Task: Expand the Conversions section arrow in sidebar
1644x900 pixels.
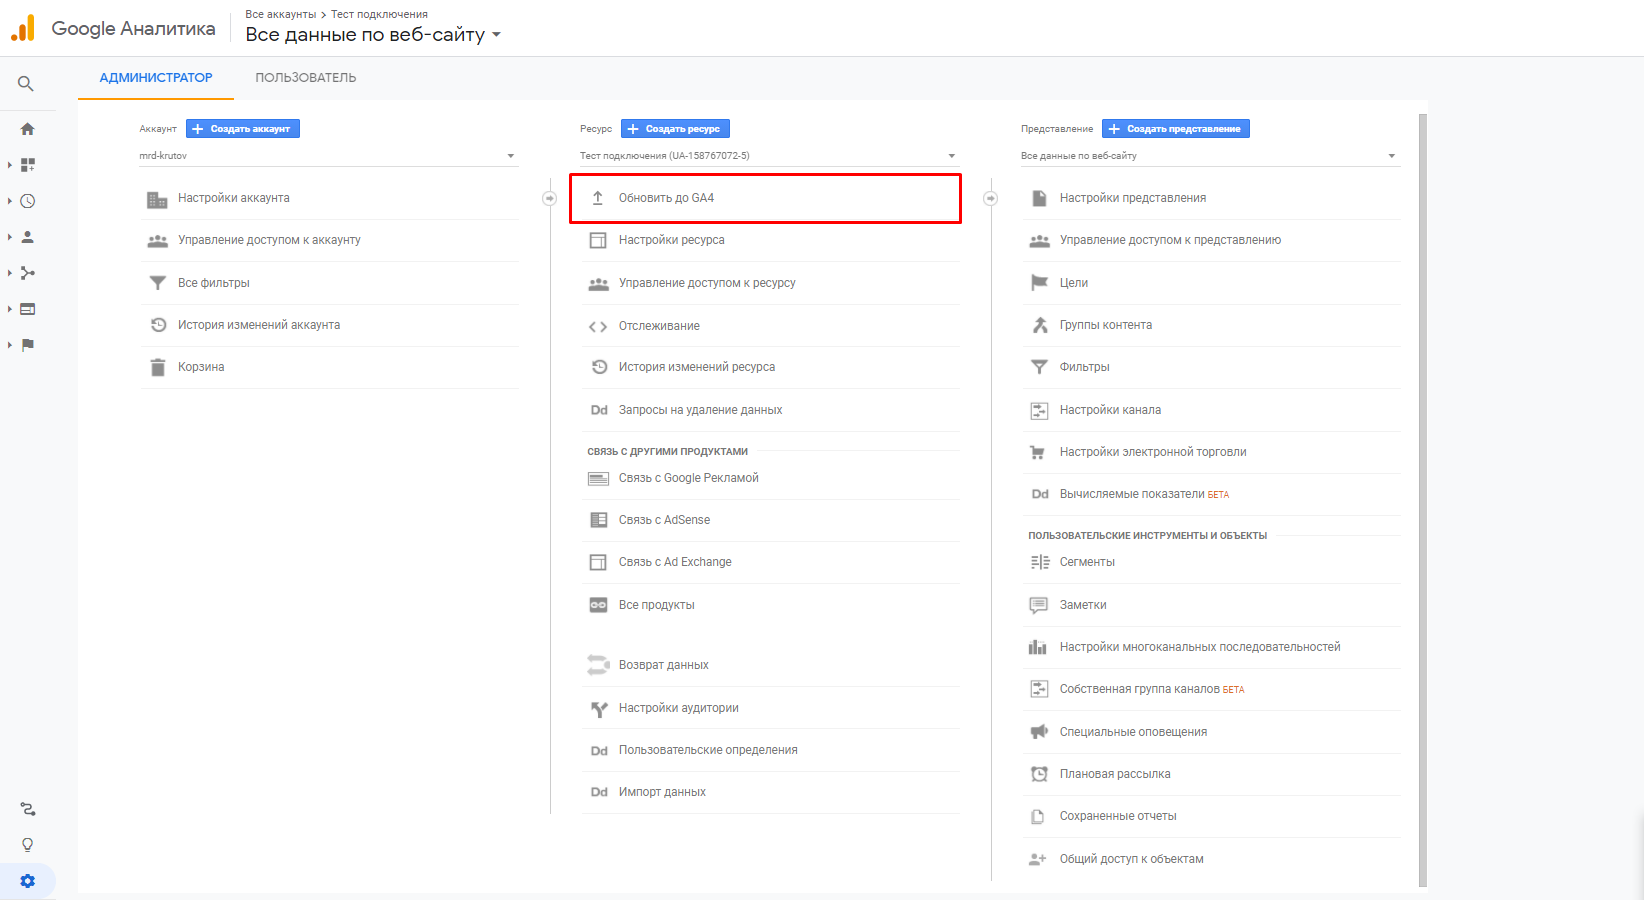Action: point(10,345)
